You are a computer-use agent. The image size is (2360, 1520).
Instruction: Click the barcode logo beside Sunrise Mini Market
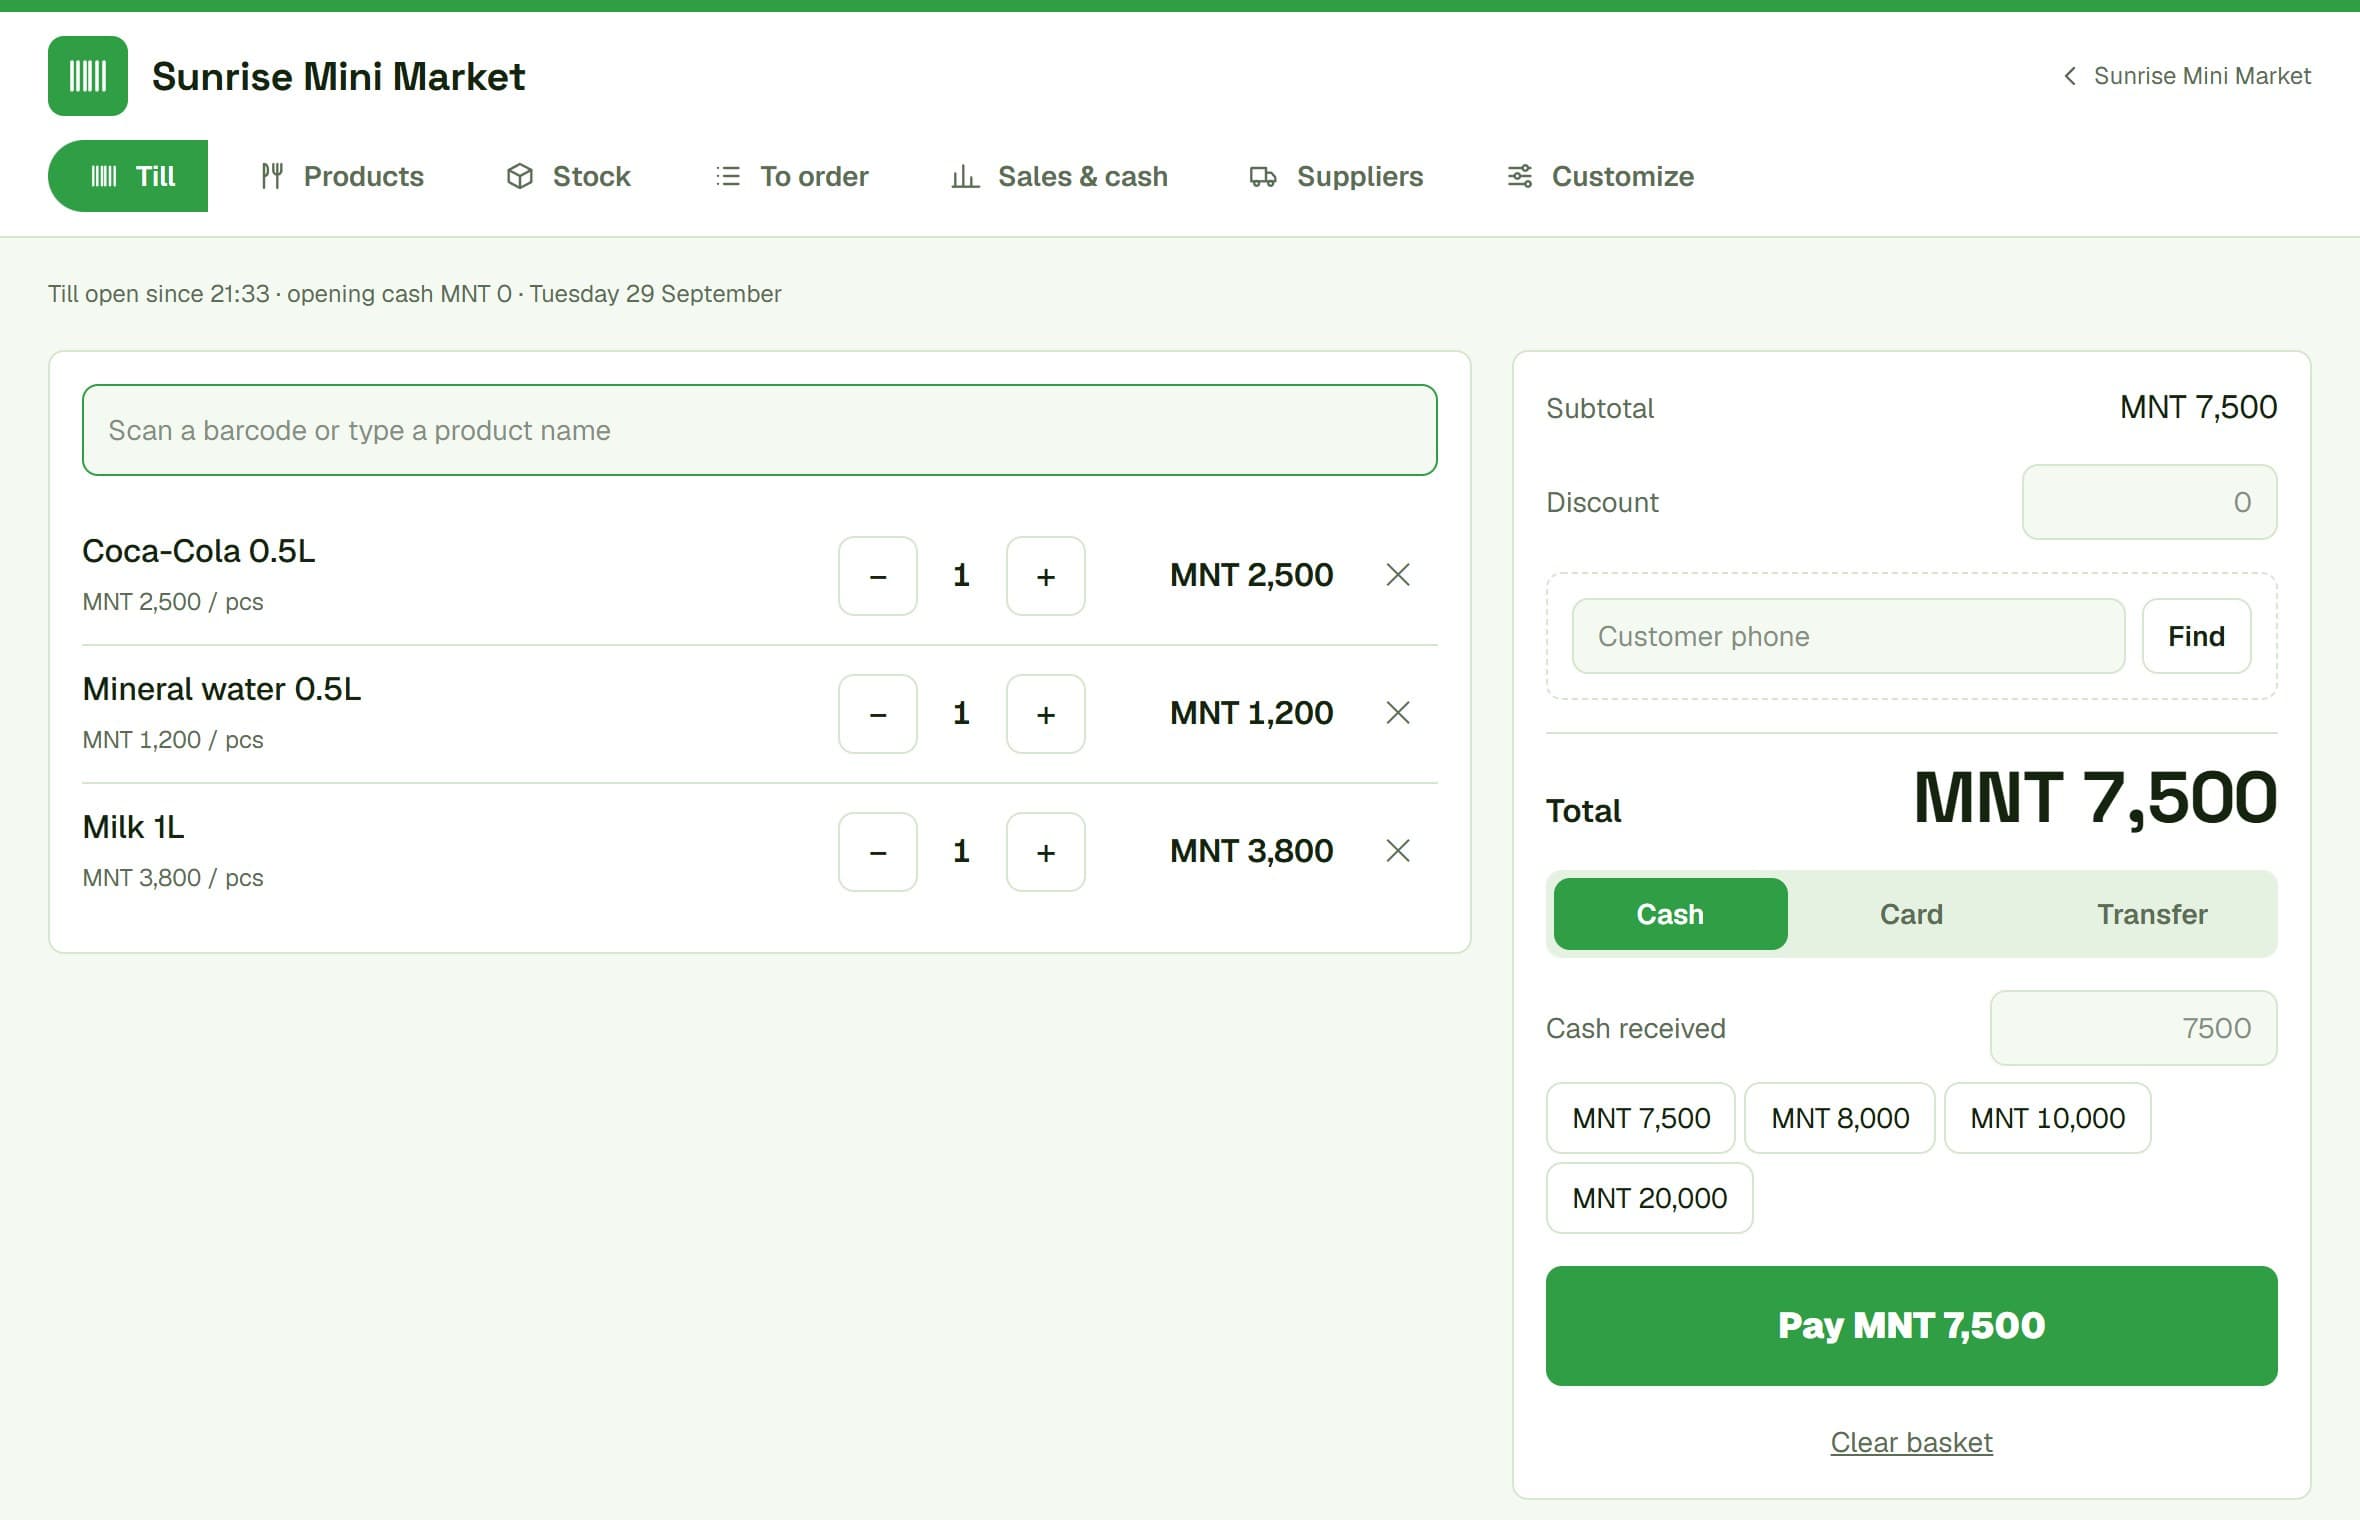coord(88,76)
